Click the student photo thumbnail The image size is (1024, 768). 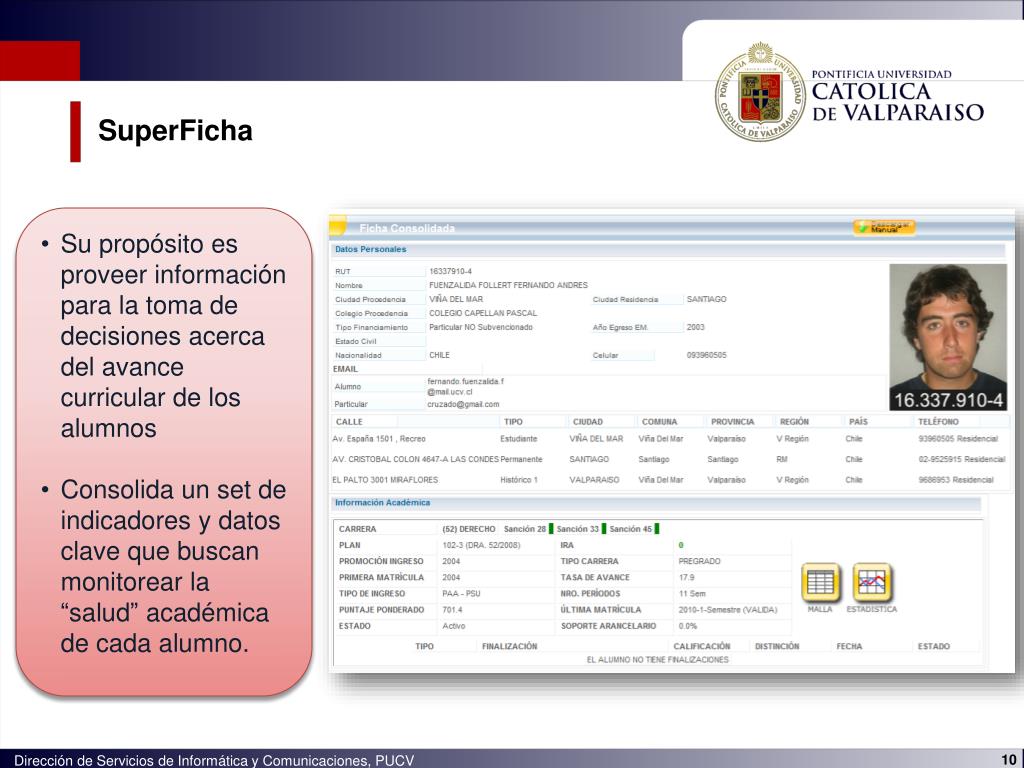pyautogui.click(x=948, y=337)
